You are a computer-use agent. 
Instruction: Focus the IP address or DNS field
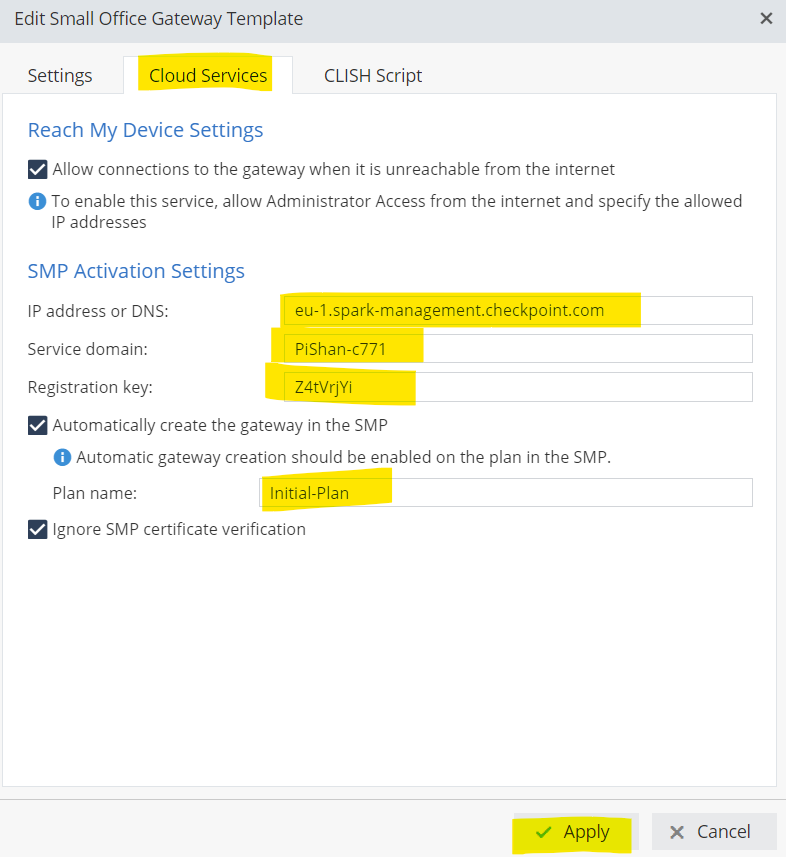click(517, 310)
